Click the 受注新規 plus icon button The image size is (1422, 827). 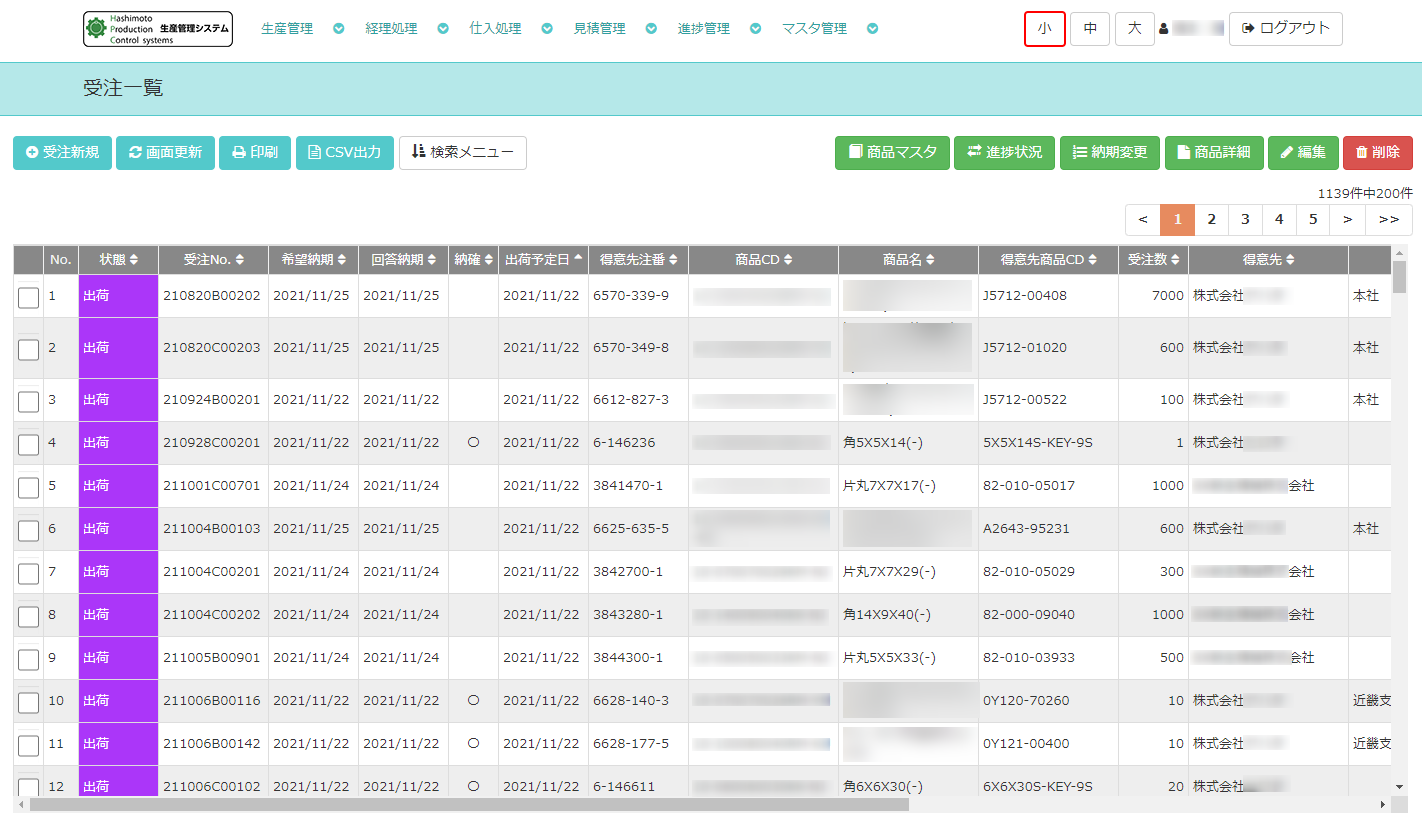coord(62,153)
